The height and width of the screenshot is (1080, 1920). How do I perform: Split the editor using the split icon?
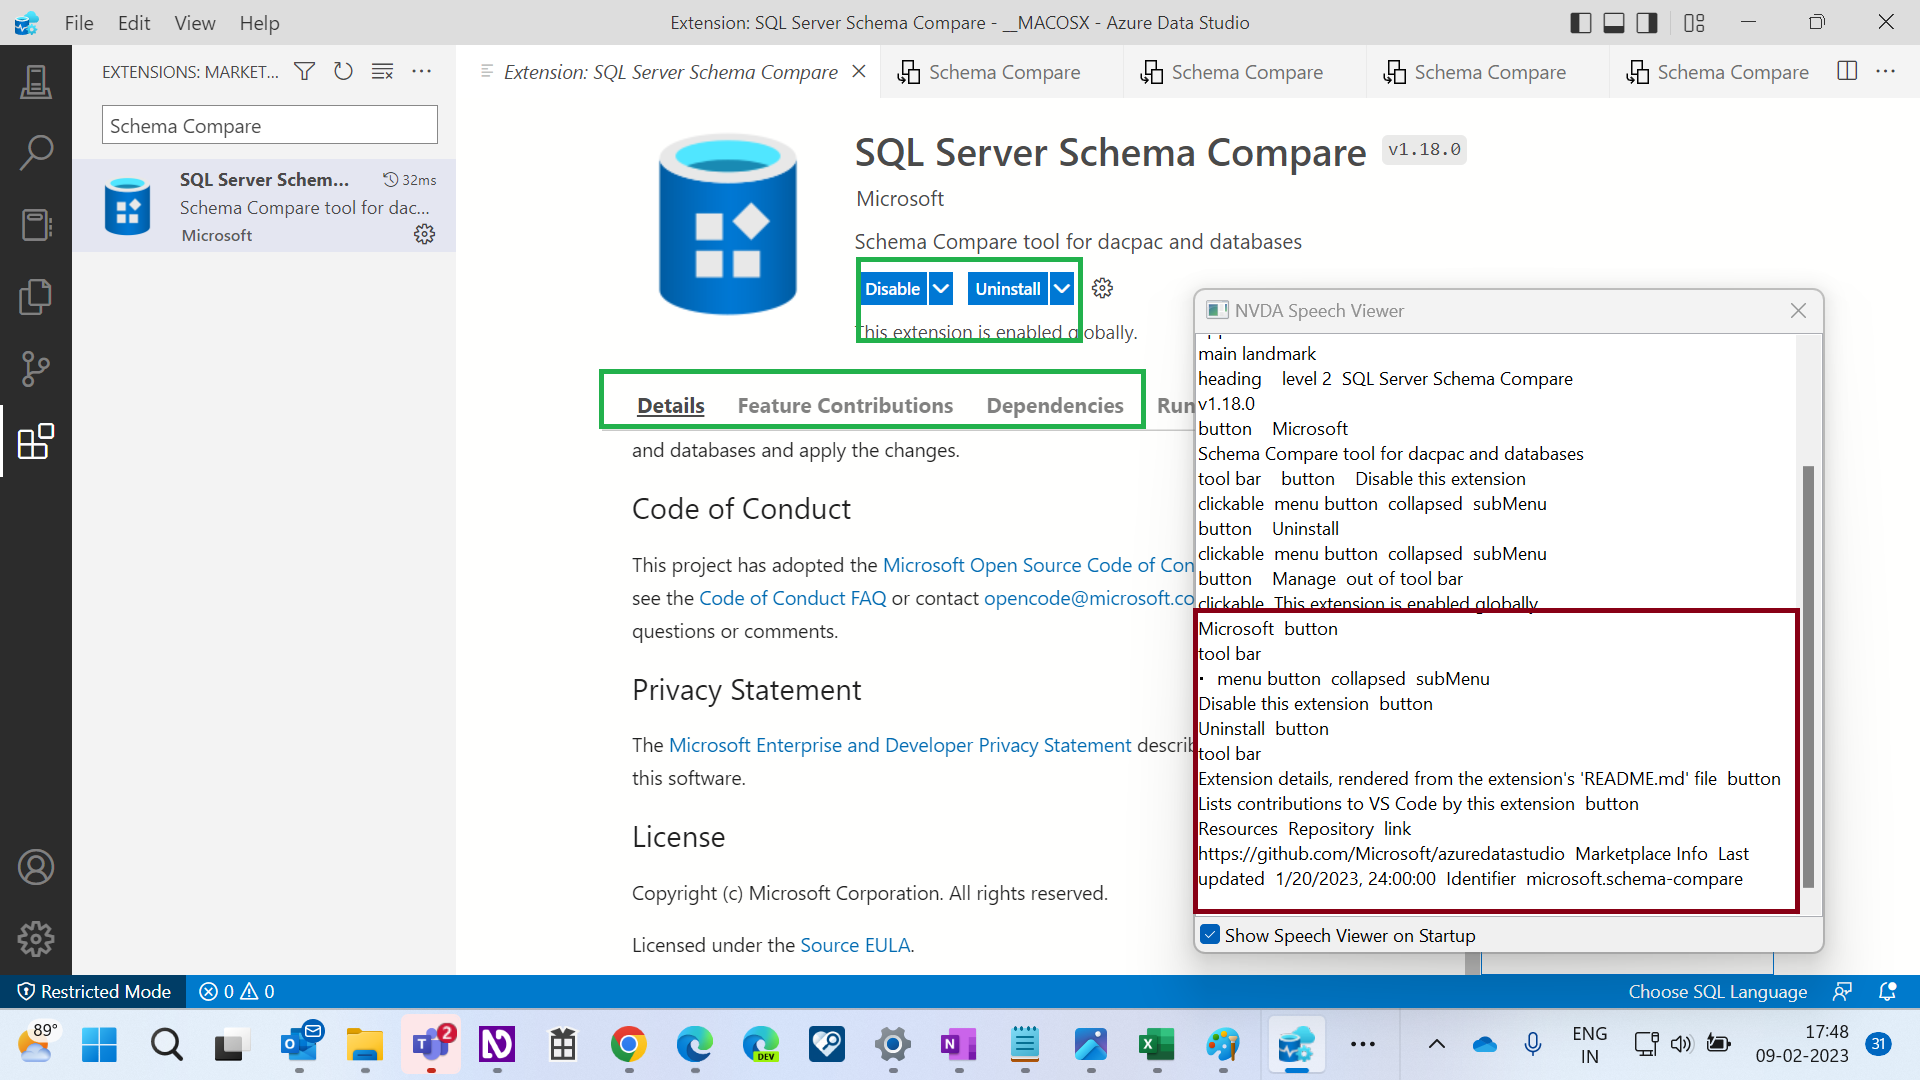pos(1845,71)
